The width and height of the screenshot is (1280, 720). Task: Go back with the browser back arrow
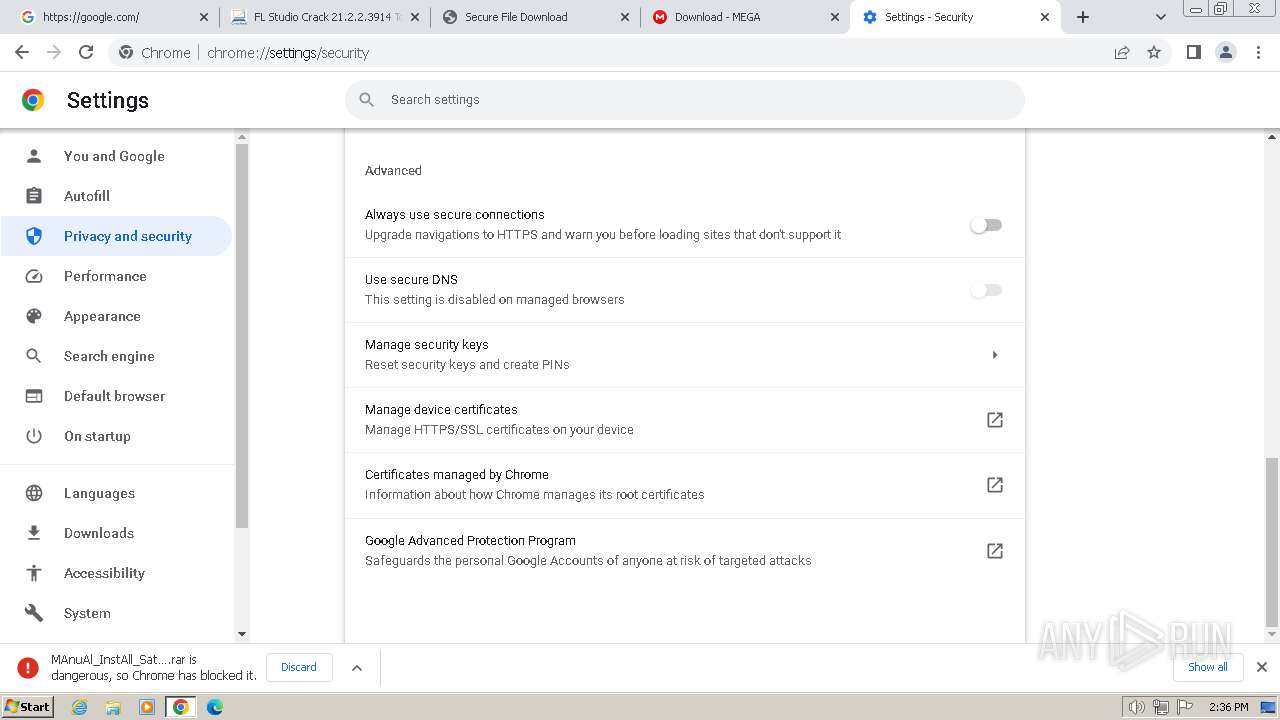coord(22,53)
